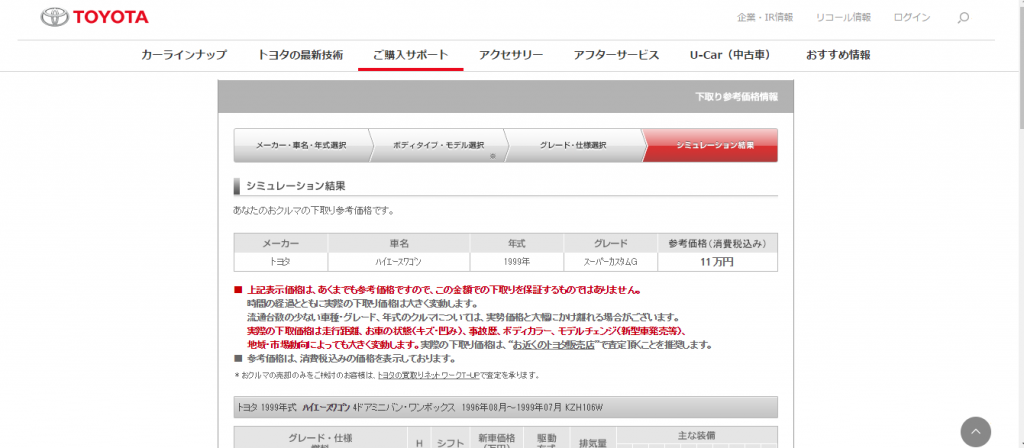Click the 年式 column header
1024x448 pixels.
point(517,243)
